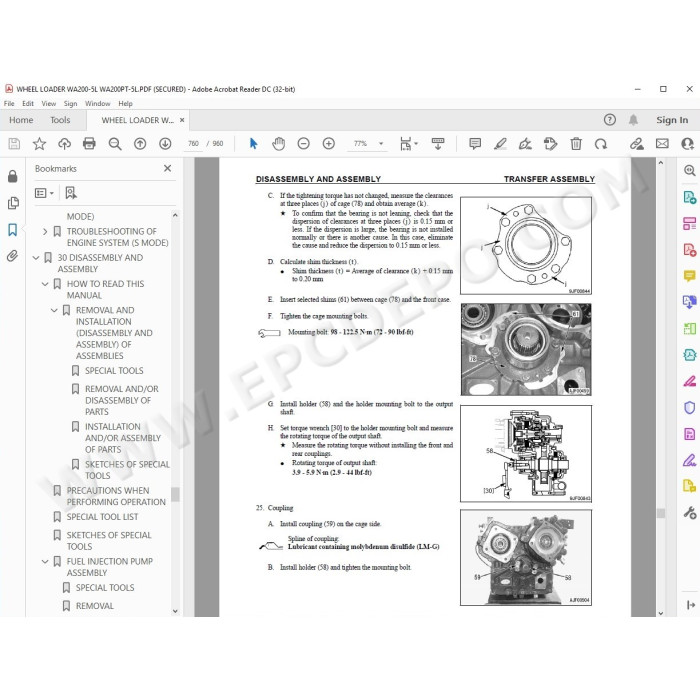
Task: Print the document with the printer icon
Action: (x=89, y=143)
